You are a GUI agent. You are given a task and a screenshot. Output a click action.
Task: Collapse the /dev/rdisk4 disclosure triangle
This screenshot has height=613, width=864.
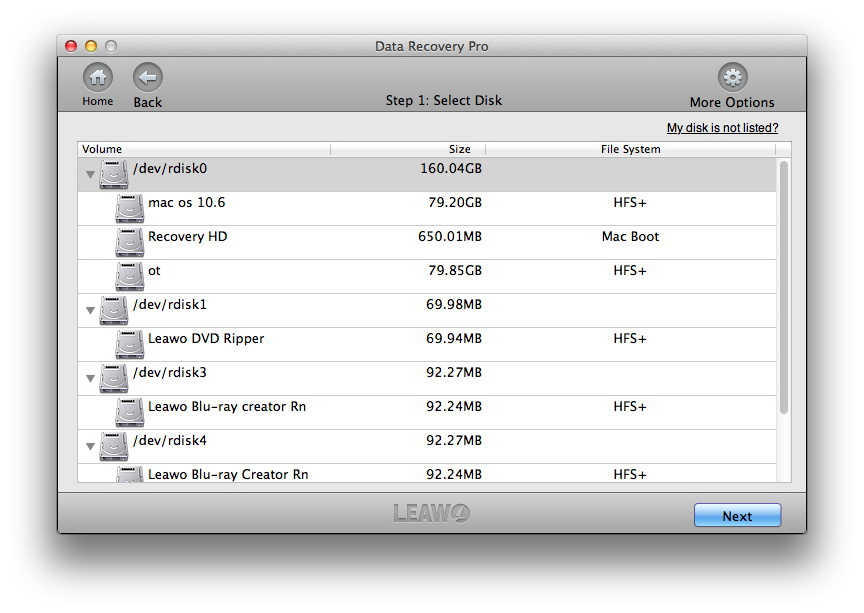click(90, 447)
